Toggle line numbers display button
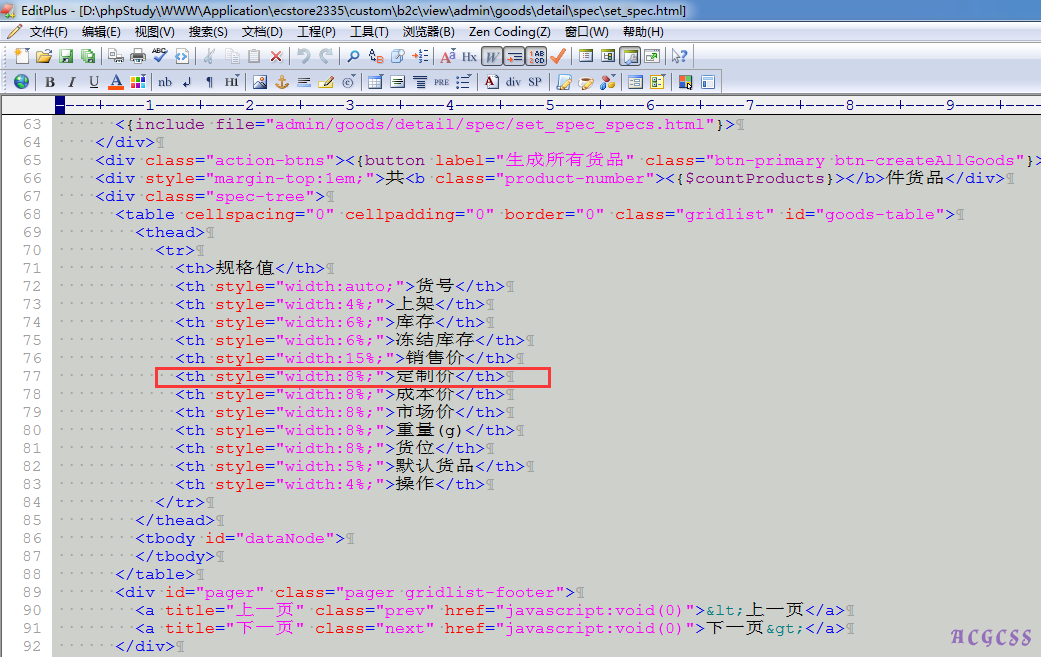 537,56
